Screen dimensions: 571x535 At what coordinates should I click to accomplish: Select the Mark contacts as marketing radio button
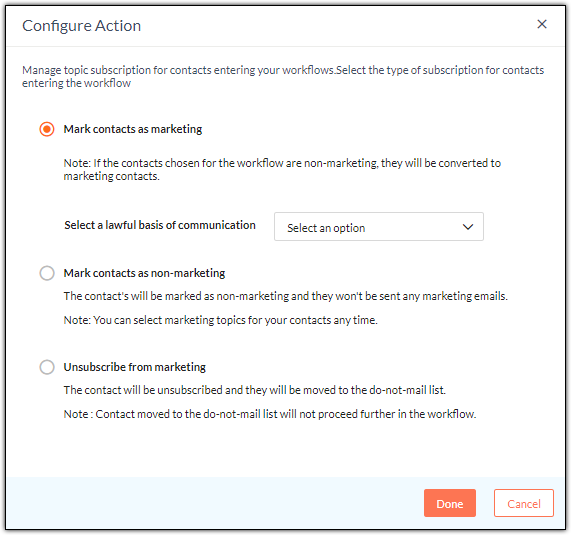click(47, 129)
